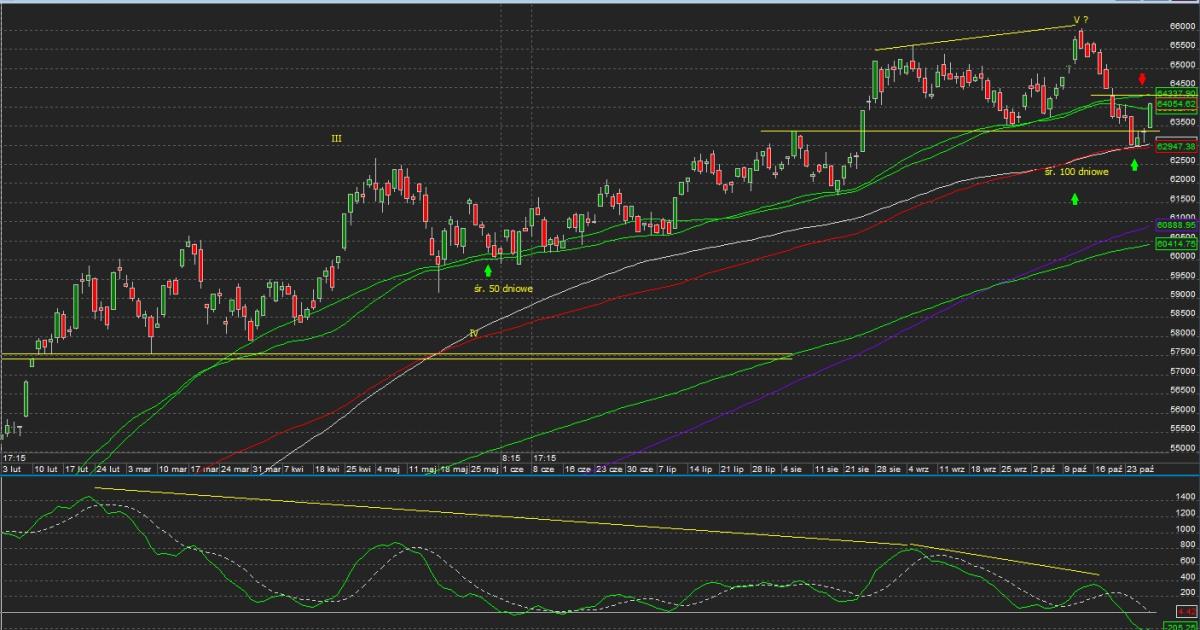Image resolution: width=1200 pixels, height=630 pixels.
Task: Click green up arrow right of śr. 100 dniowe
Action: coord(1135,164)
